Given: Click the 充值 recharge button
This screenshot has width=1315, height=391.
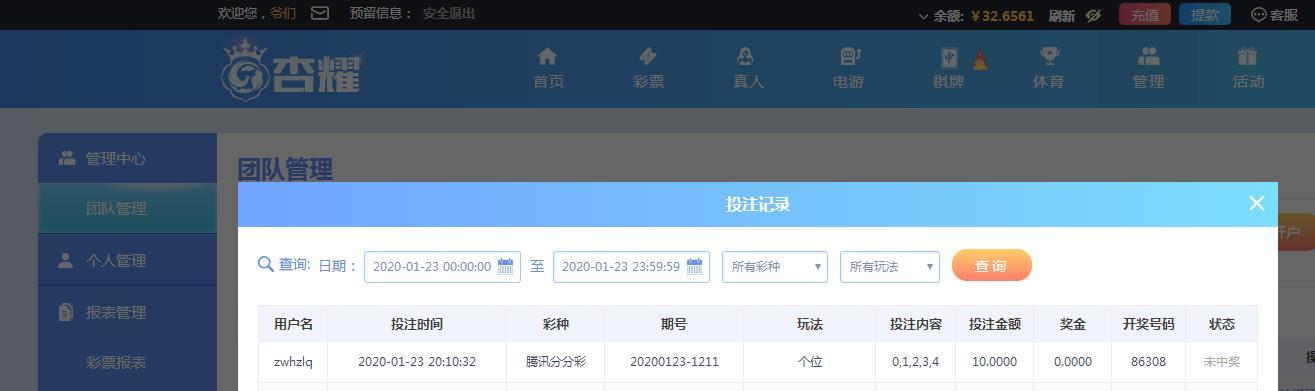Looking at the screenshot, I should (x=1145, y=15).
